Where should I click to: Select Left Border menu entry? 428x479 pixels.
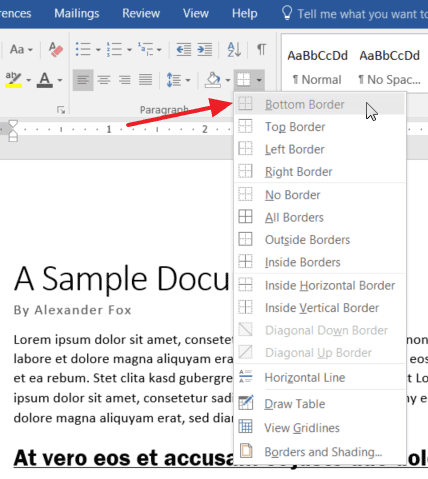tap(319, 149)
